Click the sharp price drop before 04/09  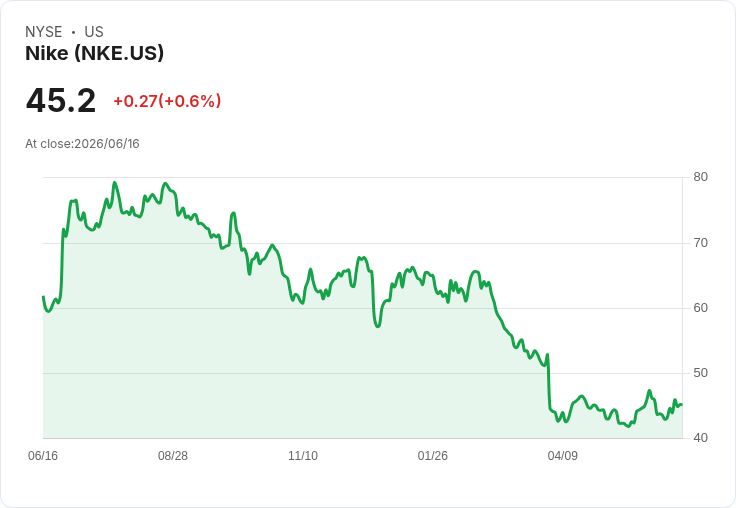point(548,383)
